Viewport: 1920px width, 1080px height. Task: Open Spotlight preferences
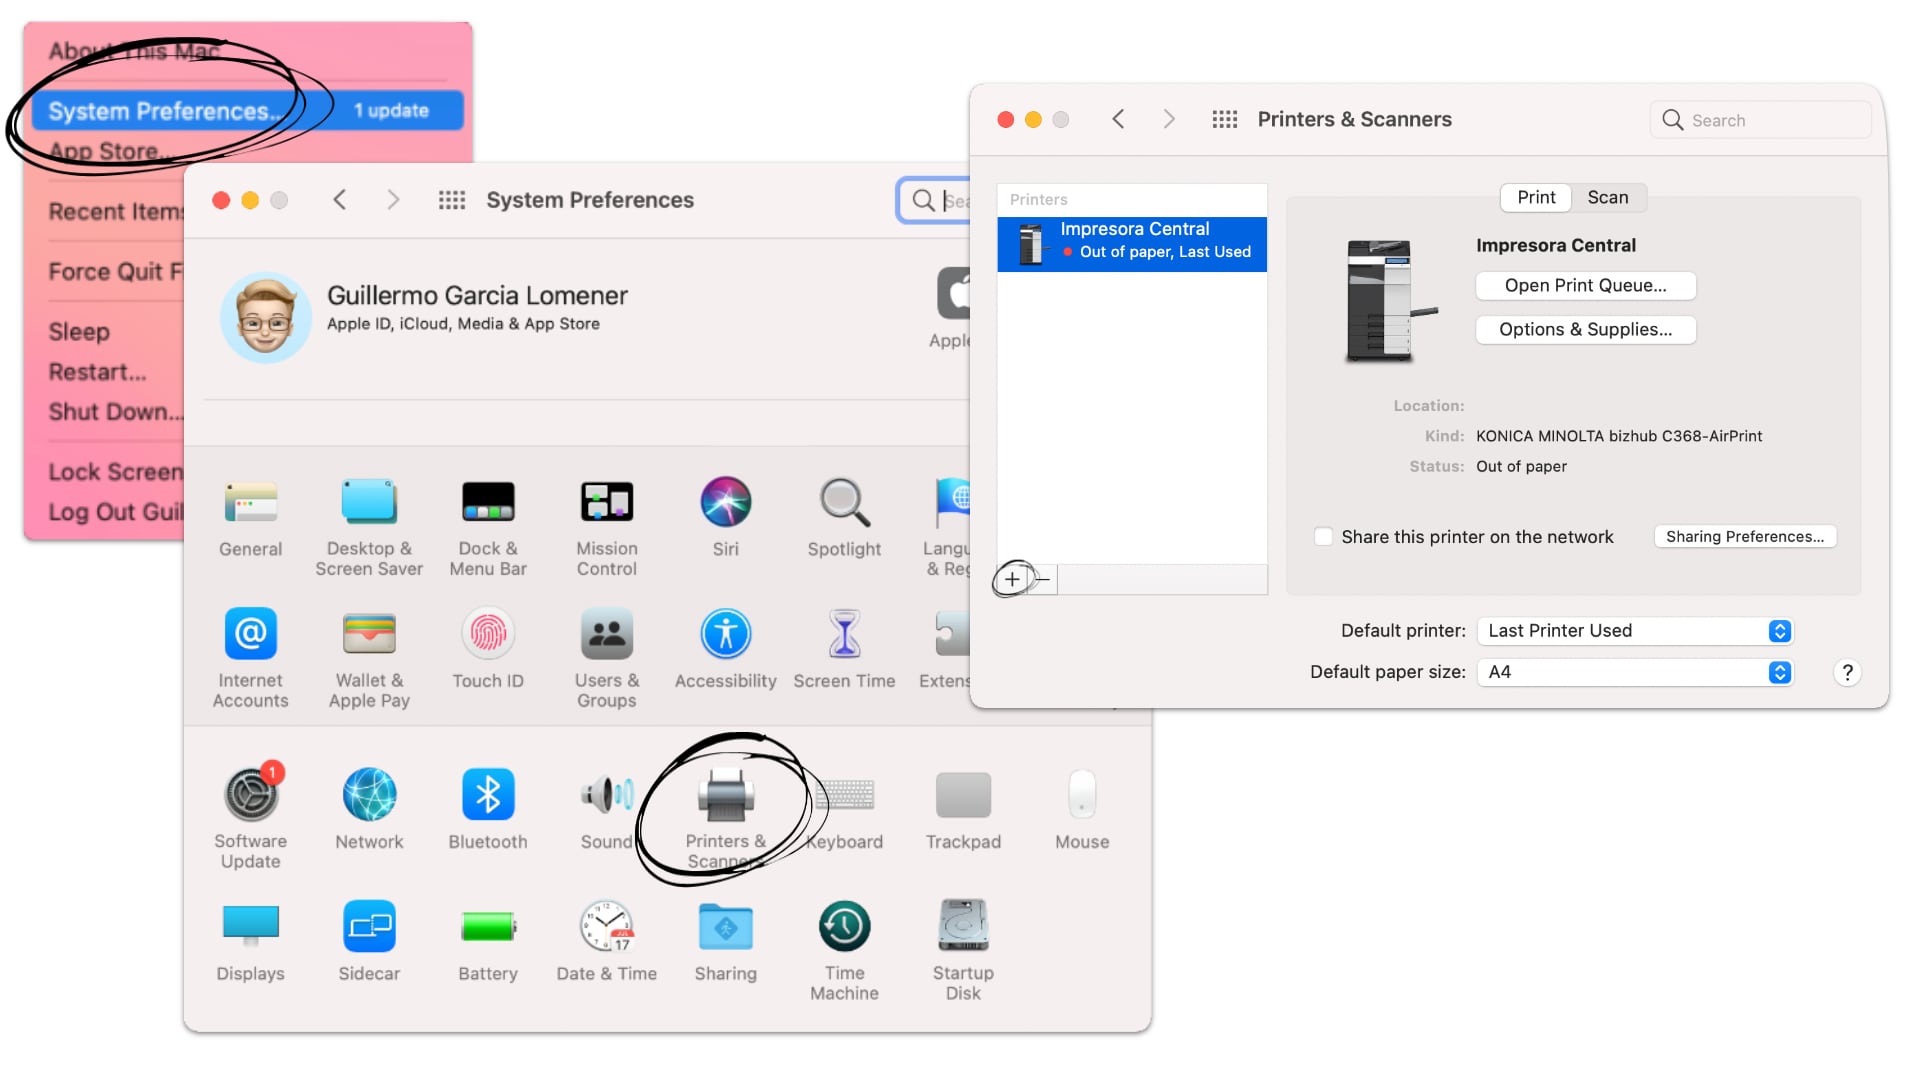(845, 516)
